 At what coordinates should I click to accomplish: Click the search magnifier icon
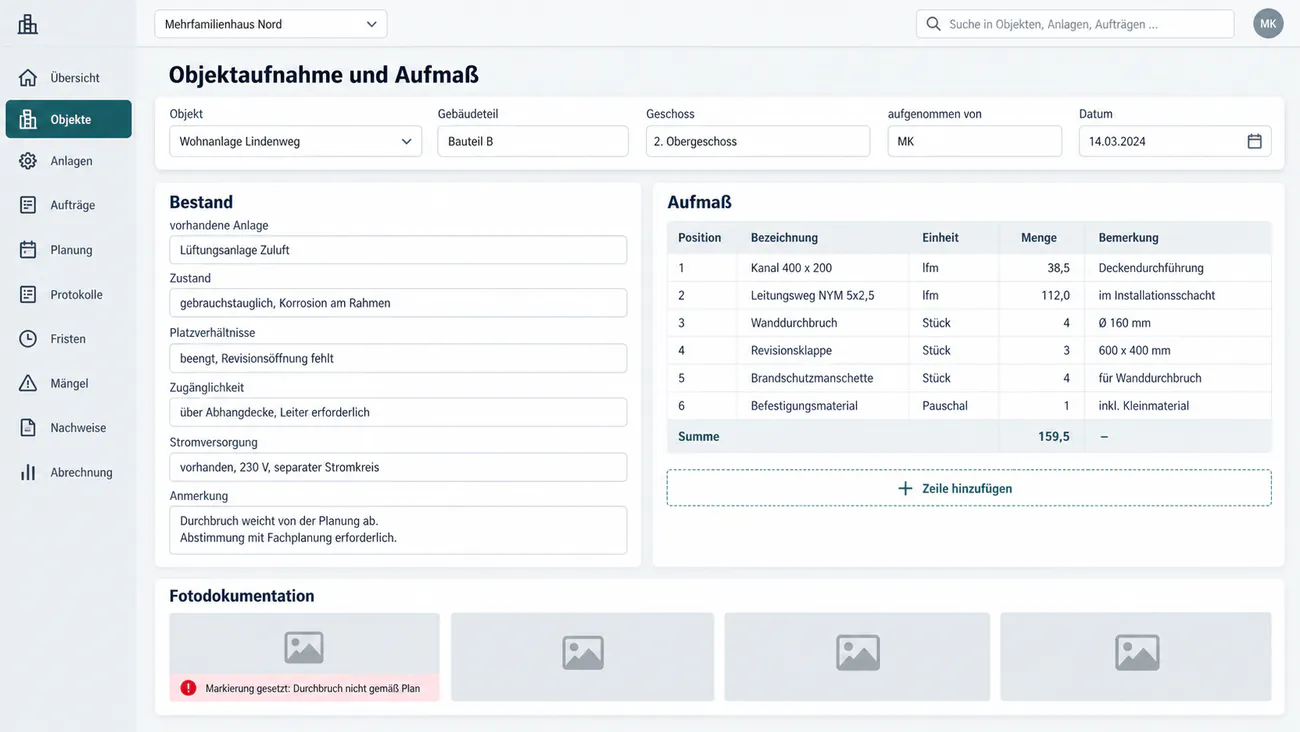point(933,24)
